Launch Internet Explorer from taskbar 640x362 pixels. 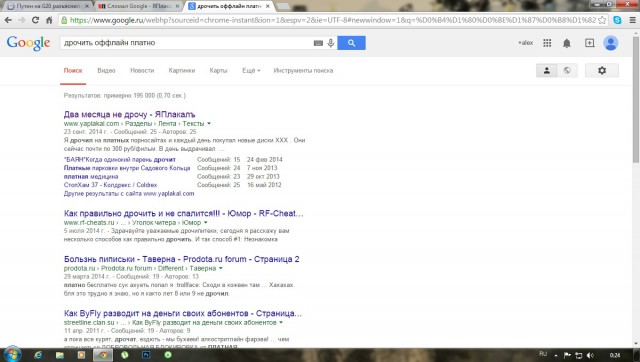[38, 355]
